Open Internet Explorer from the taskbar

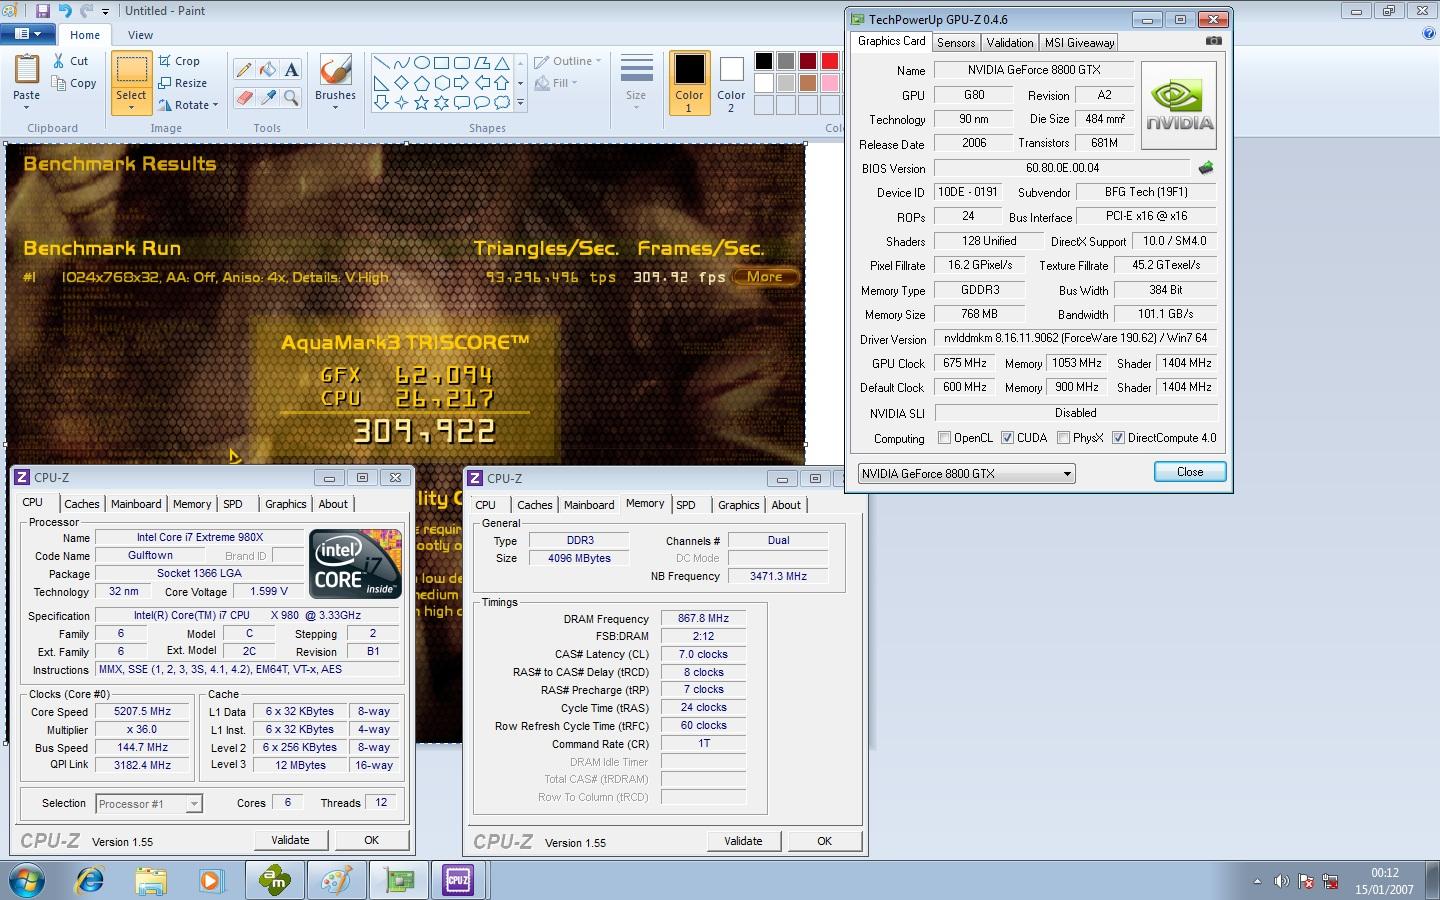90,880
